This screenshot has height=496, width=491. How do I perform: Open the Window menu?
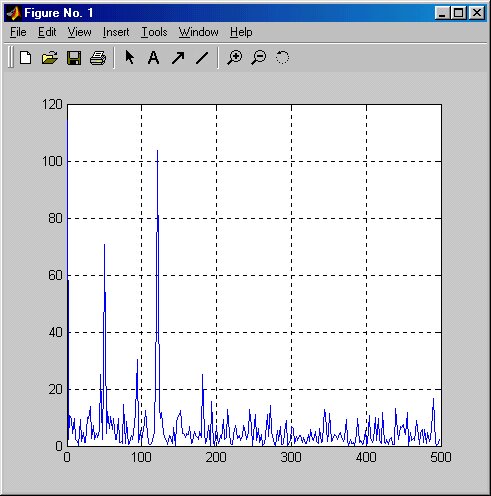198,32
